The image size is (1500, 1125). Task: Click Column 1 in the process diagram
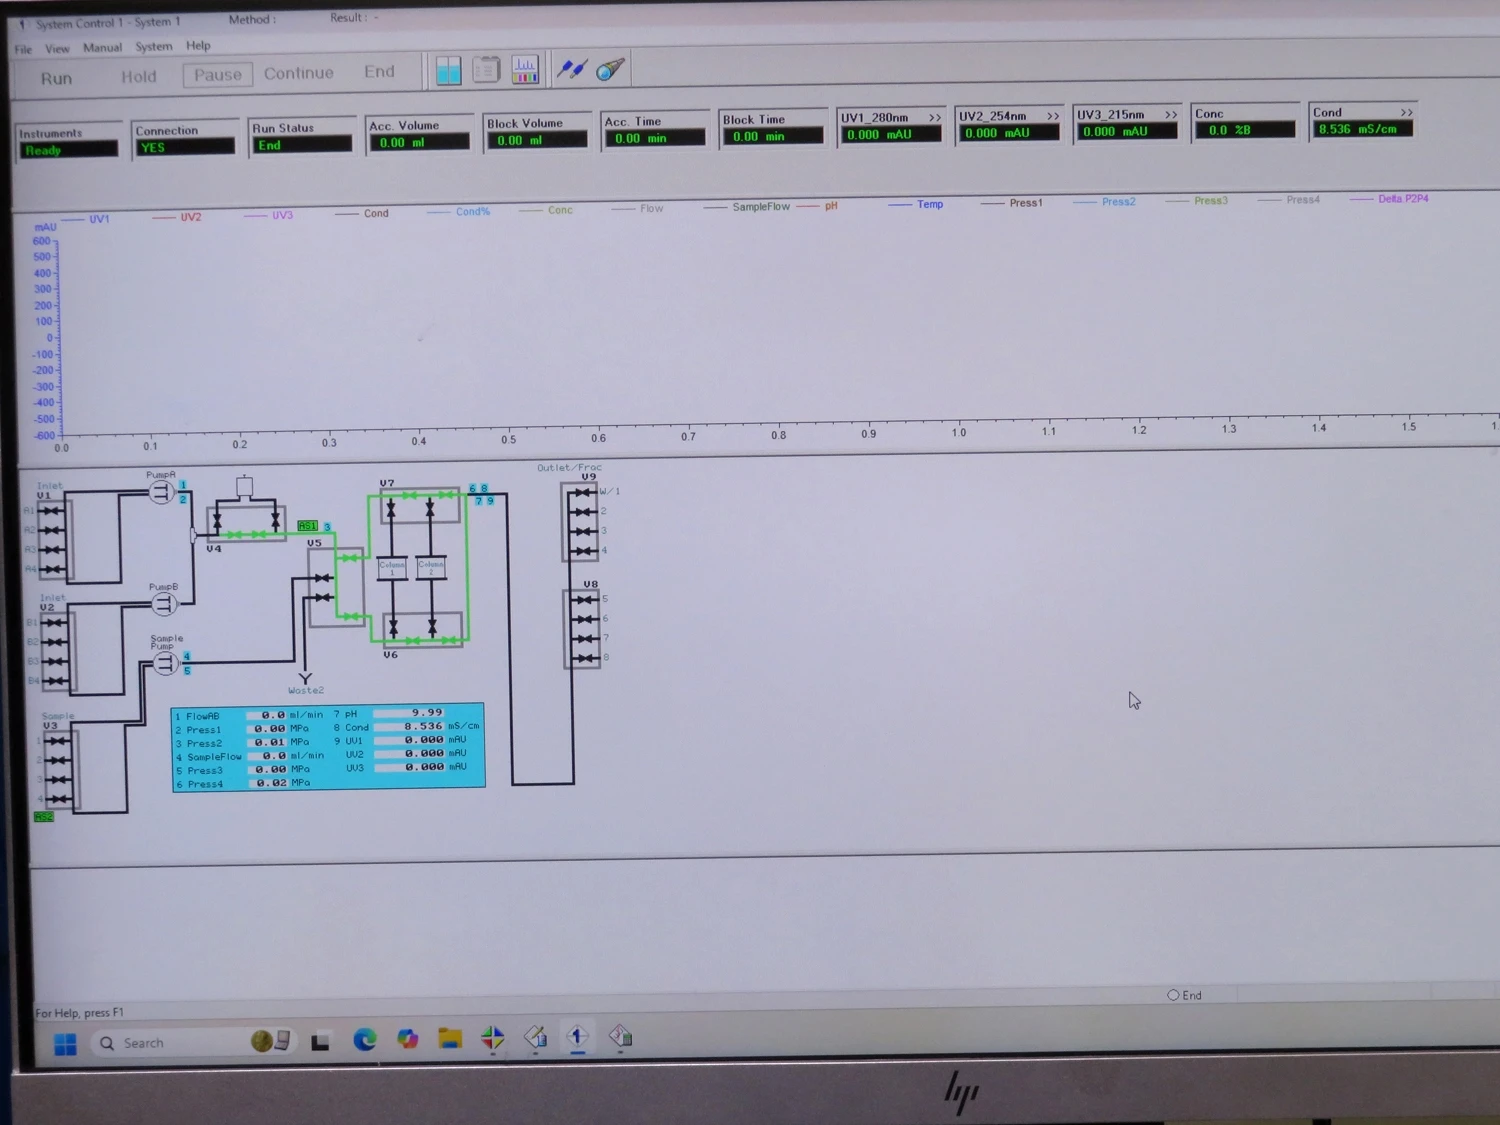391,568
